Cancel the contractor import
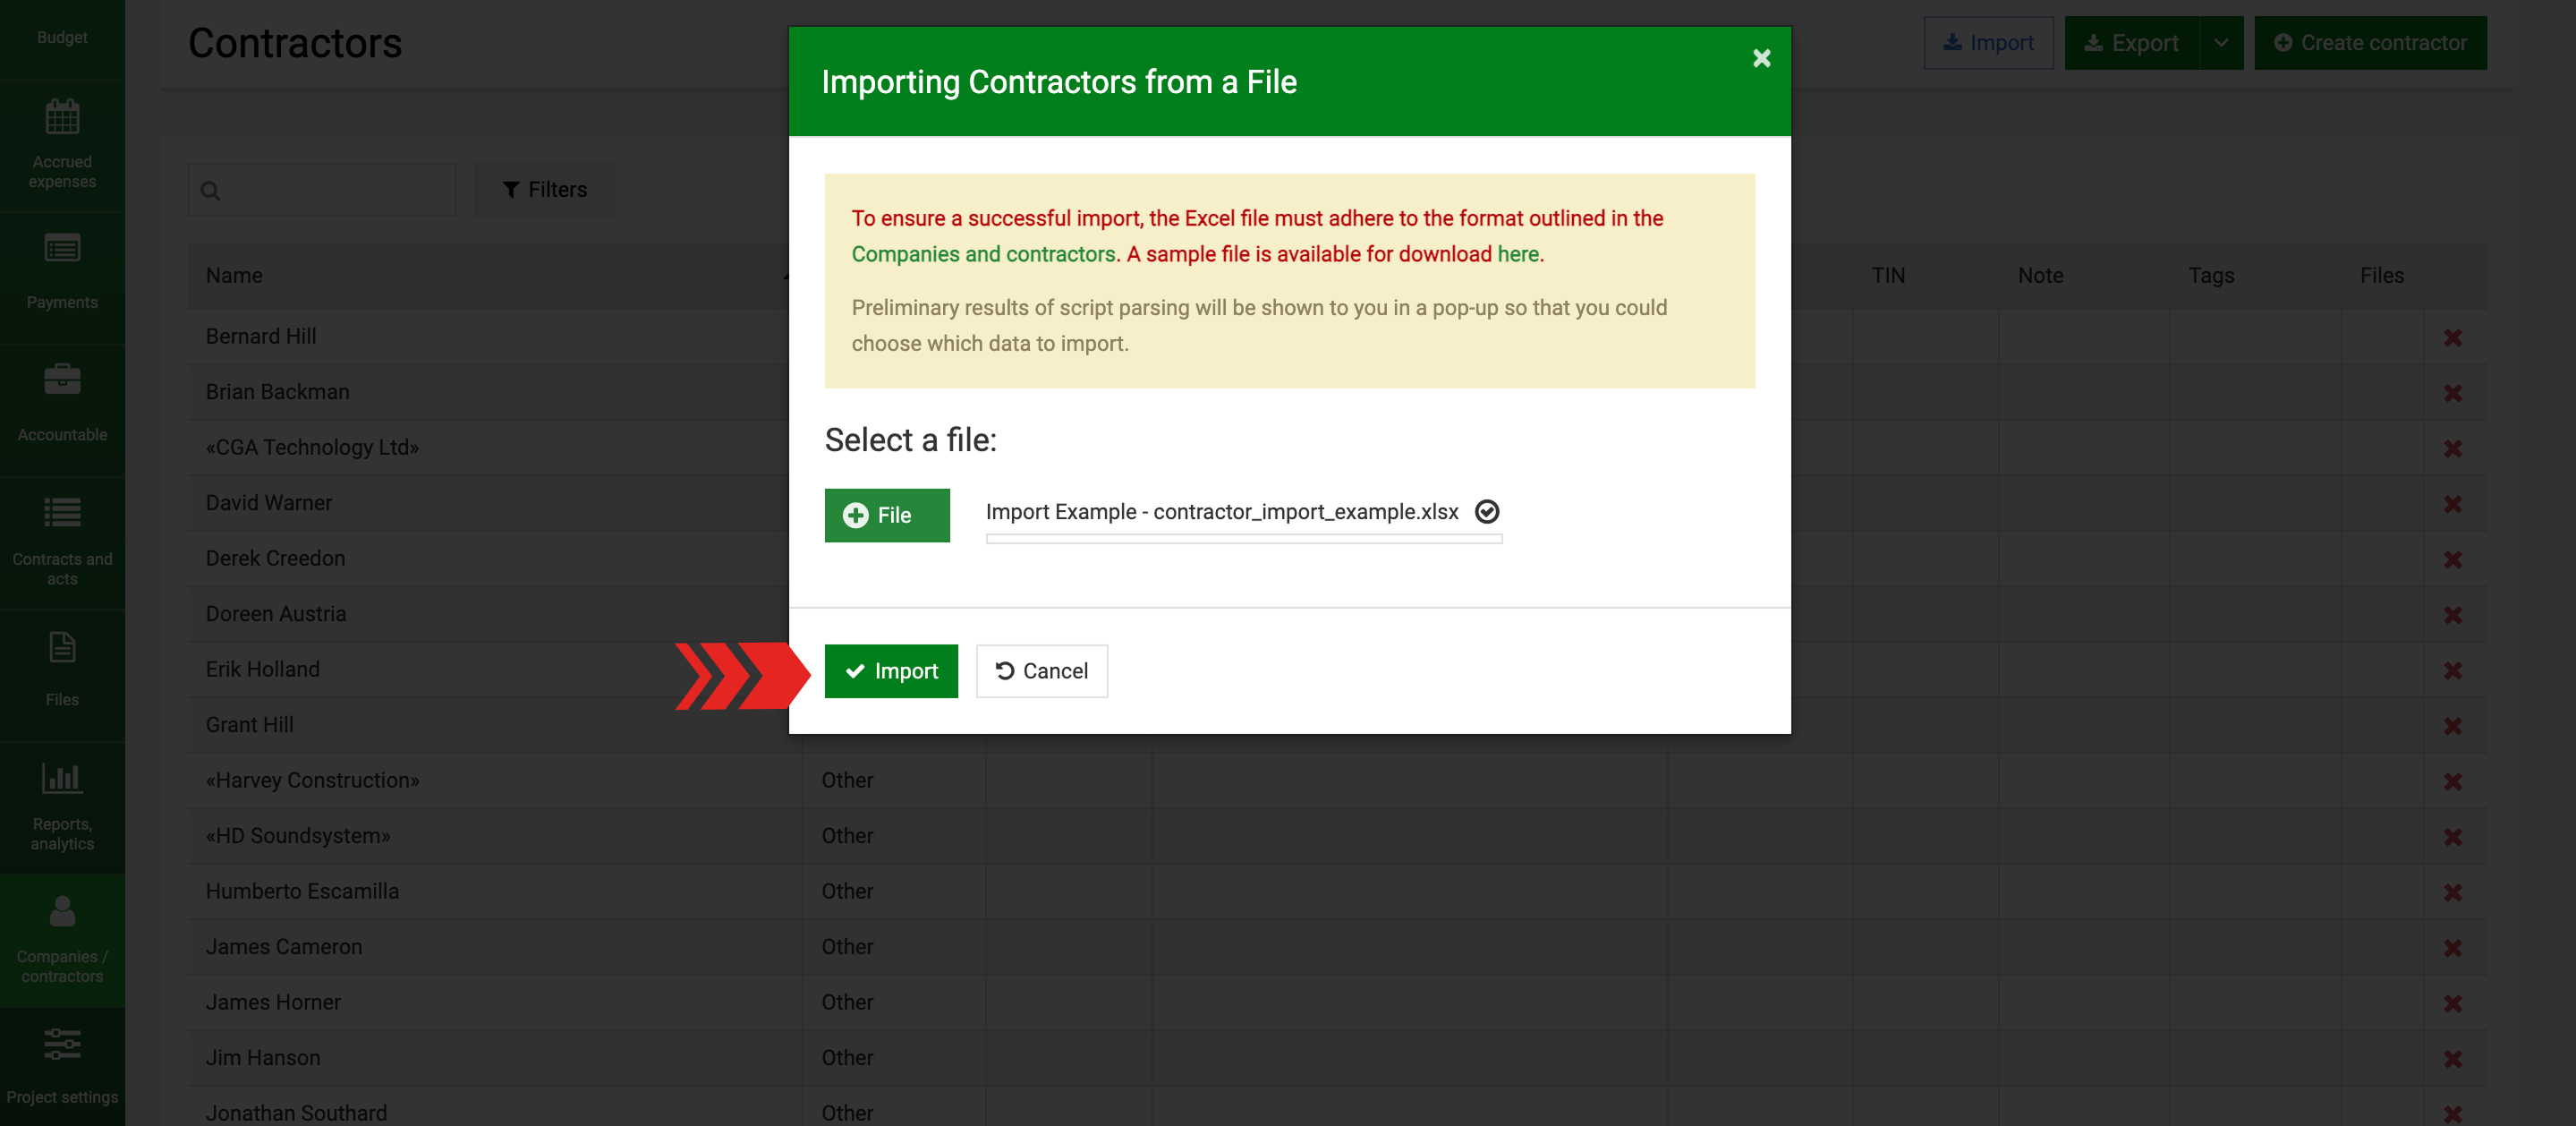 pos(1041,671)
